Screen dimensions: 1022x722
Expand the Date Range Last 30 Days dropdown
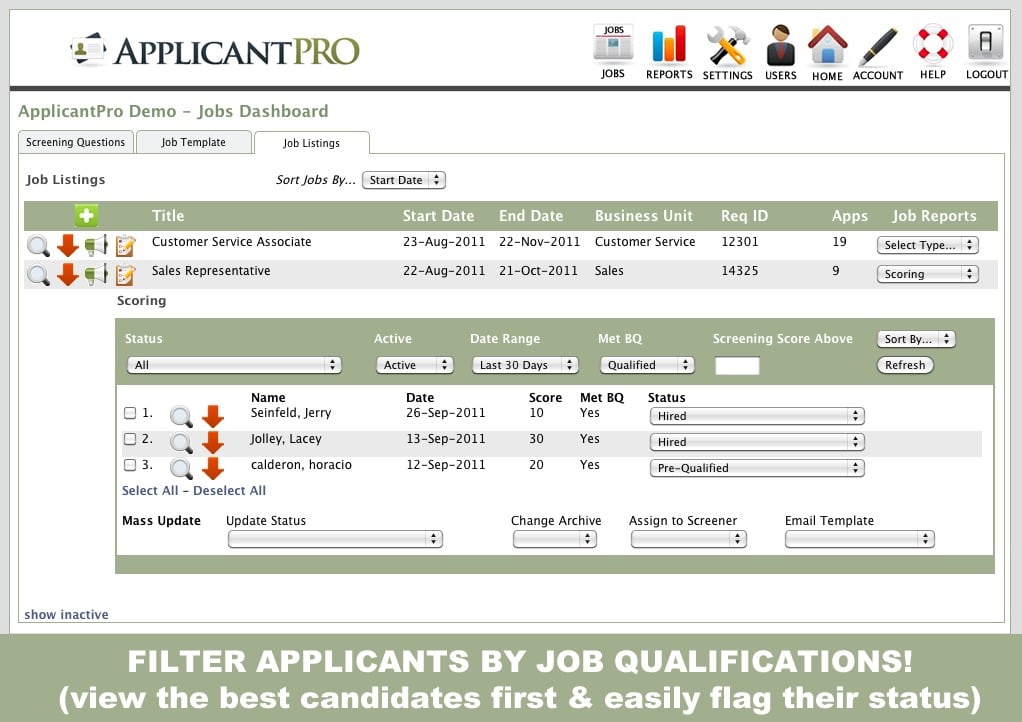tap(525, 365)
